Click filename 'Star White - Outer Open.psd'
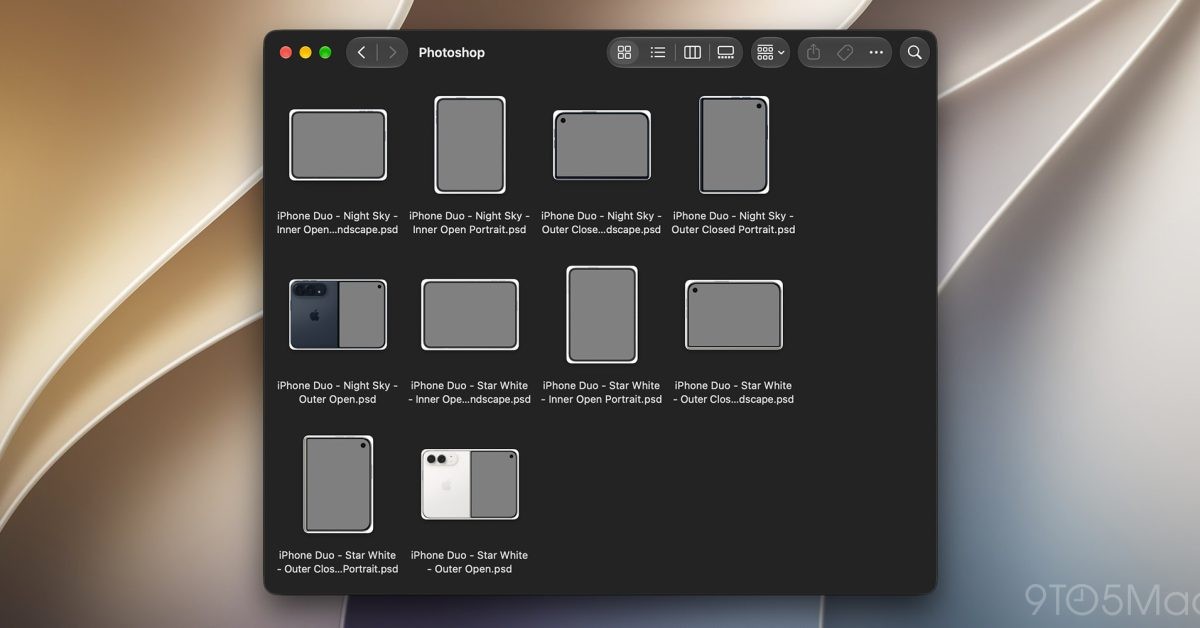Viewport: 1200px width, 628px height. [470, 563]
